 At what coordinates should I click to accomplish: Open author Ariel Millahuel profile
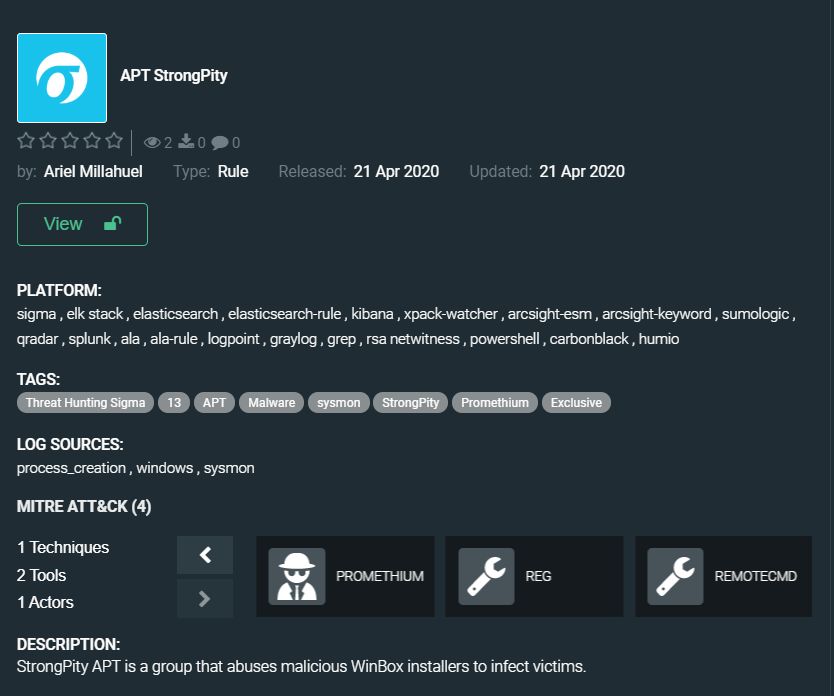click(x=93, y=172)
